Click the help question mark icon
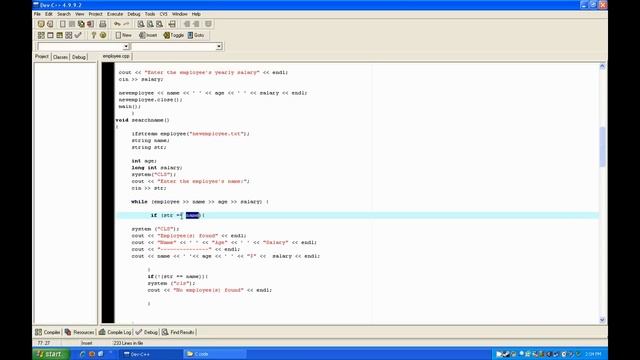Screen dimensions: 640x360 coord(93,35)
